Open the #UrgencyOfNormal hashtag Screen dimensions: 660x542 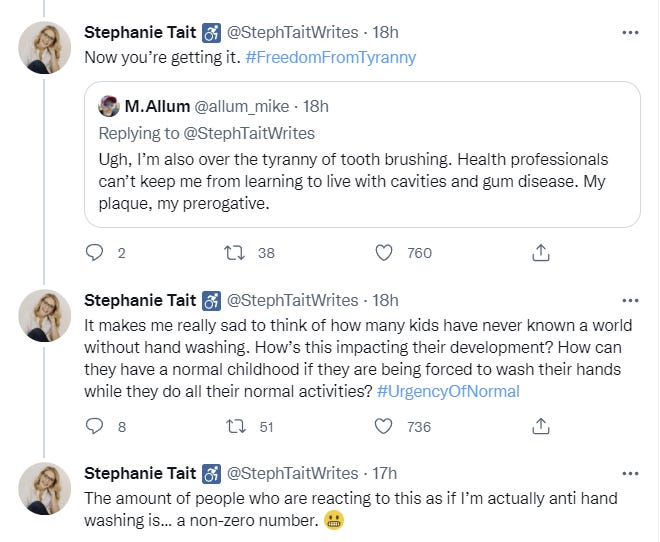tap(448, 391)
